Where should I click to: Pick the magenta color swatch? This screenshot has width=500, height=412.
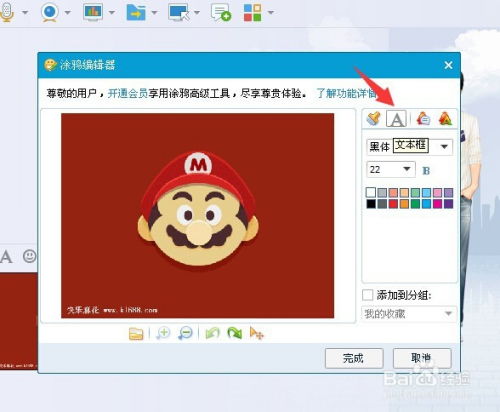point(437,204)
